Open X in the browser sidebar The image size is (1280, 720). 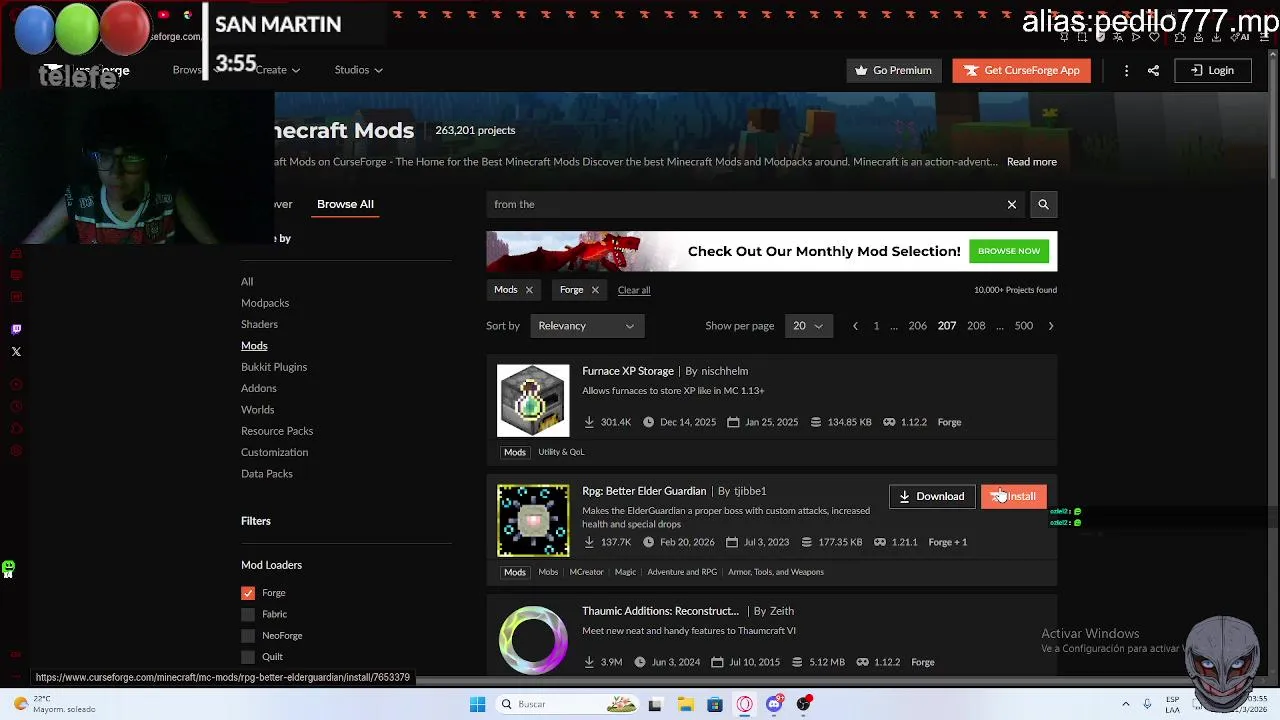coord(16,351)
